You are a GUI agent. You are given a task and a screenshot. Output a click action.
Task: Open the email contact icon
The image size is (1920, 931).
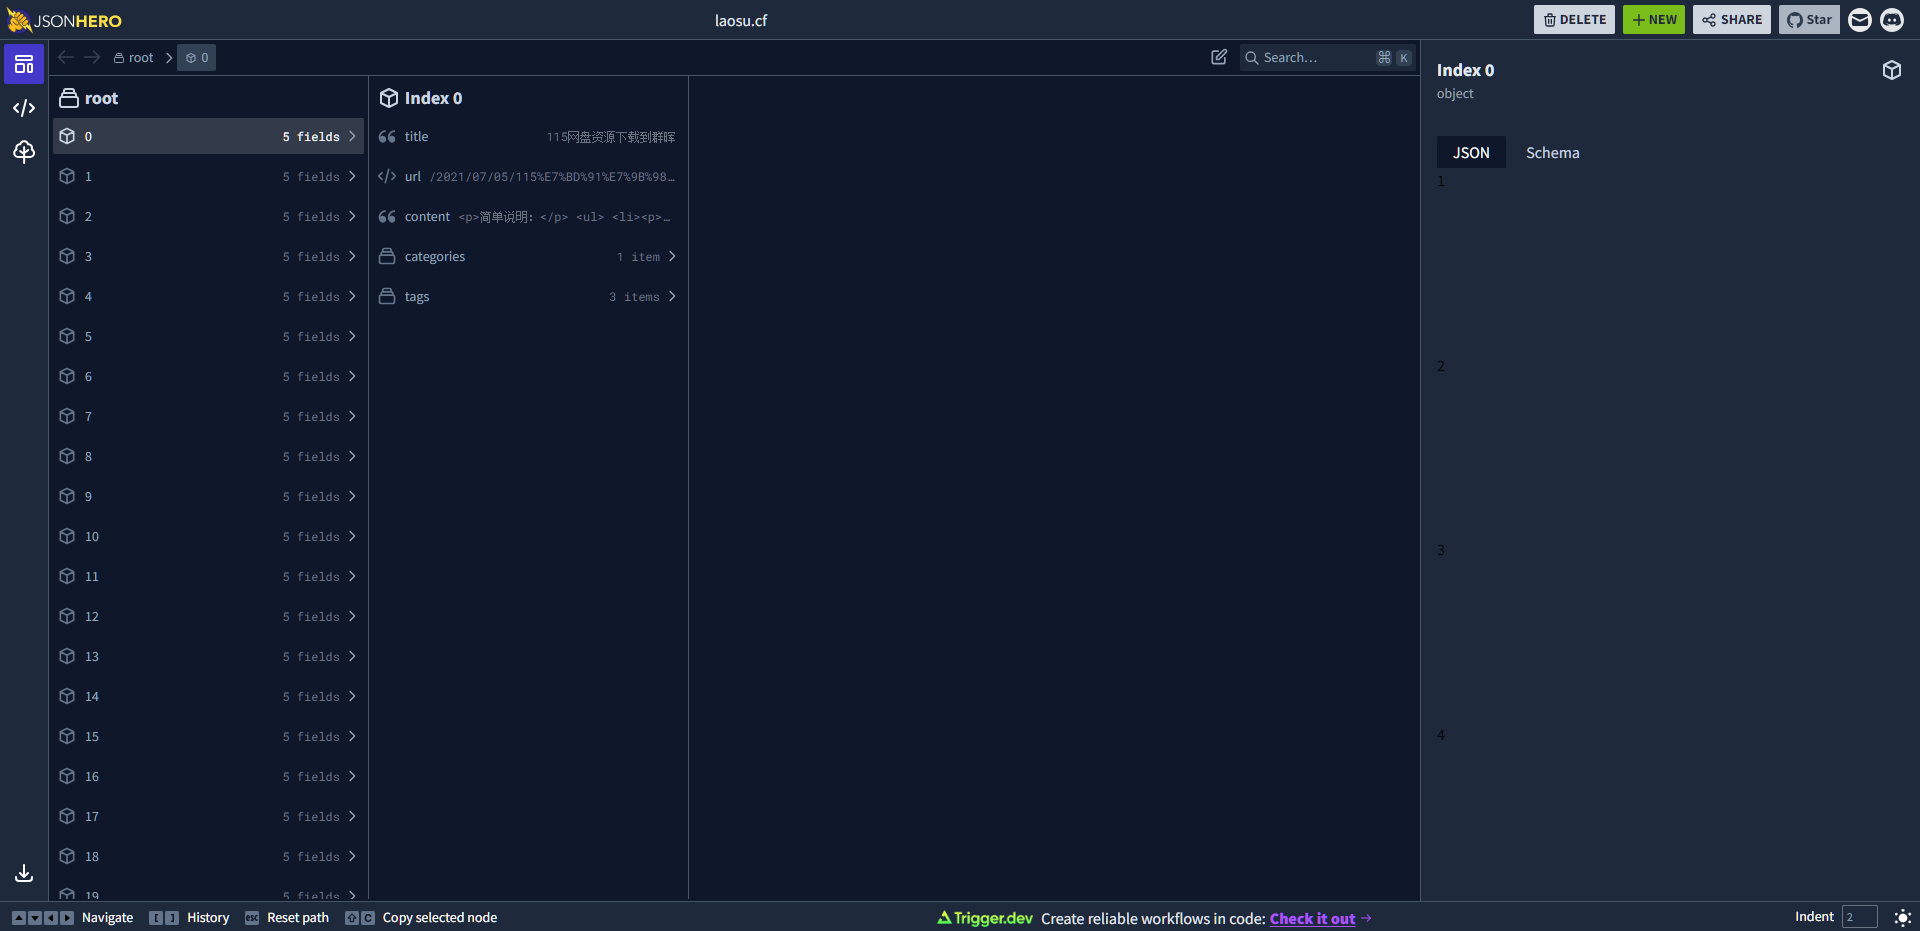tap(1860, 20)
